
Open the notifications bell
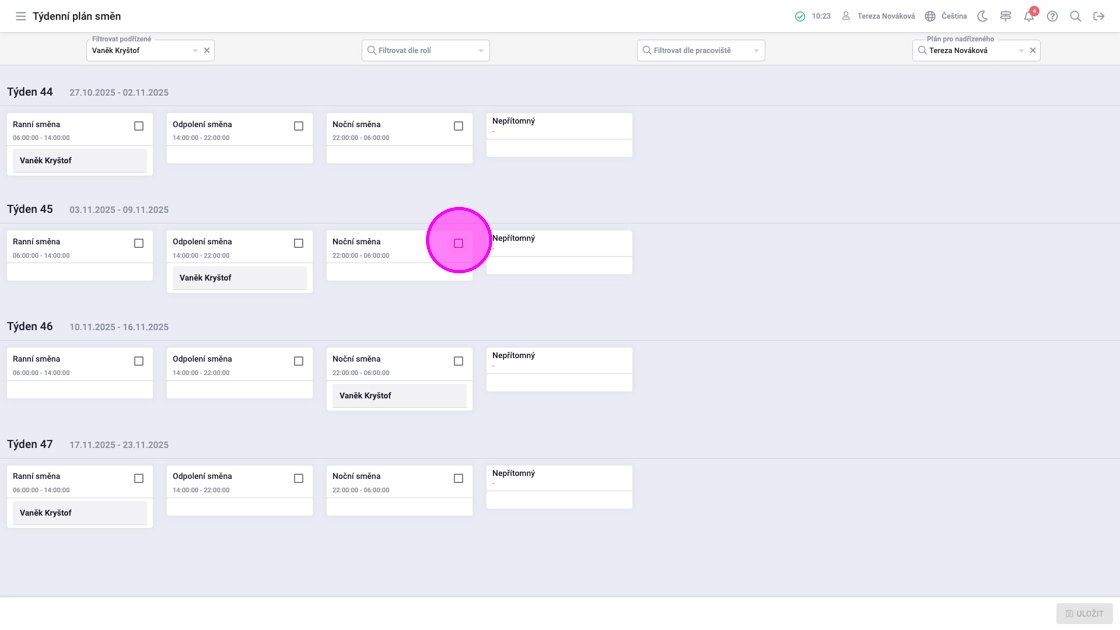click(1029, 16)
